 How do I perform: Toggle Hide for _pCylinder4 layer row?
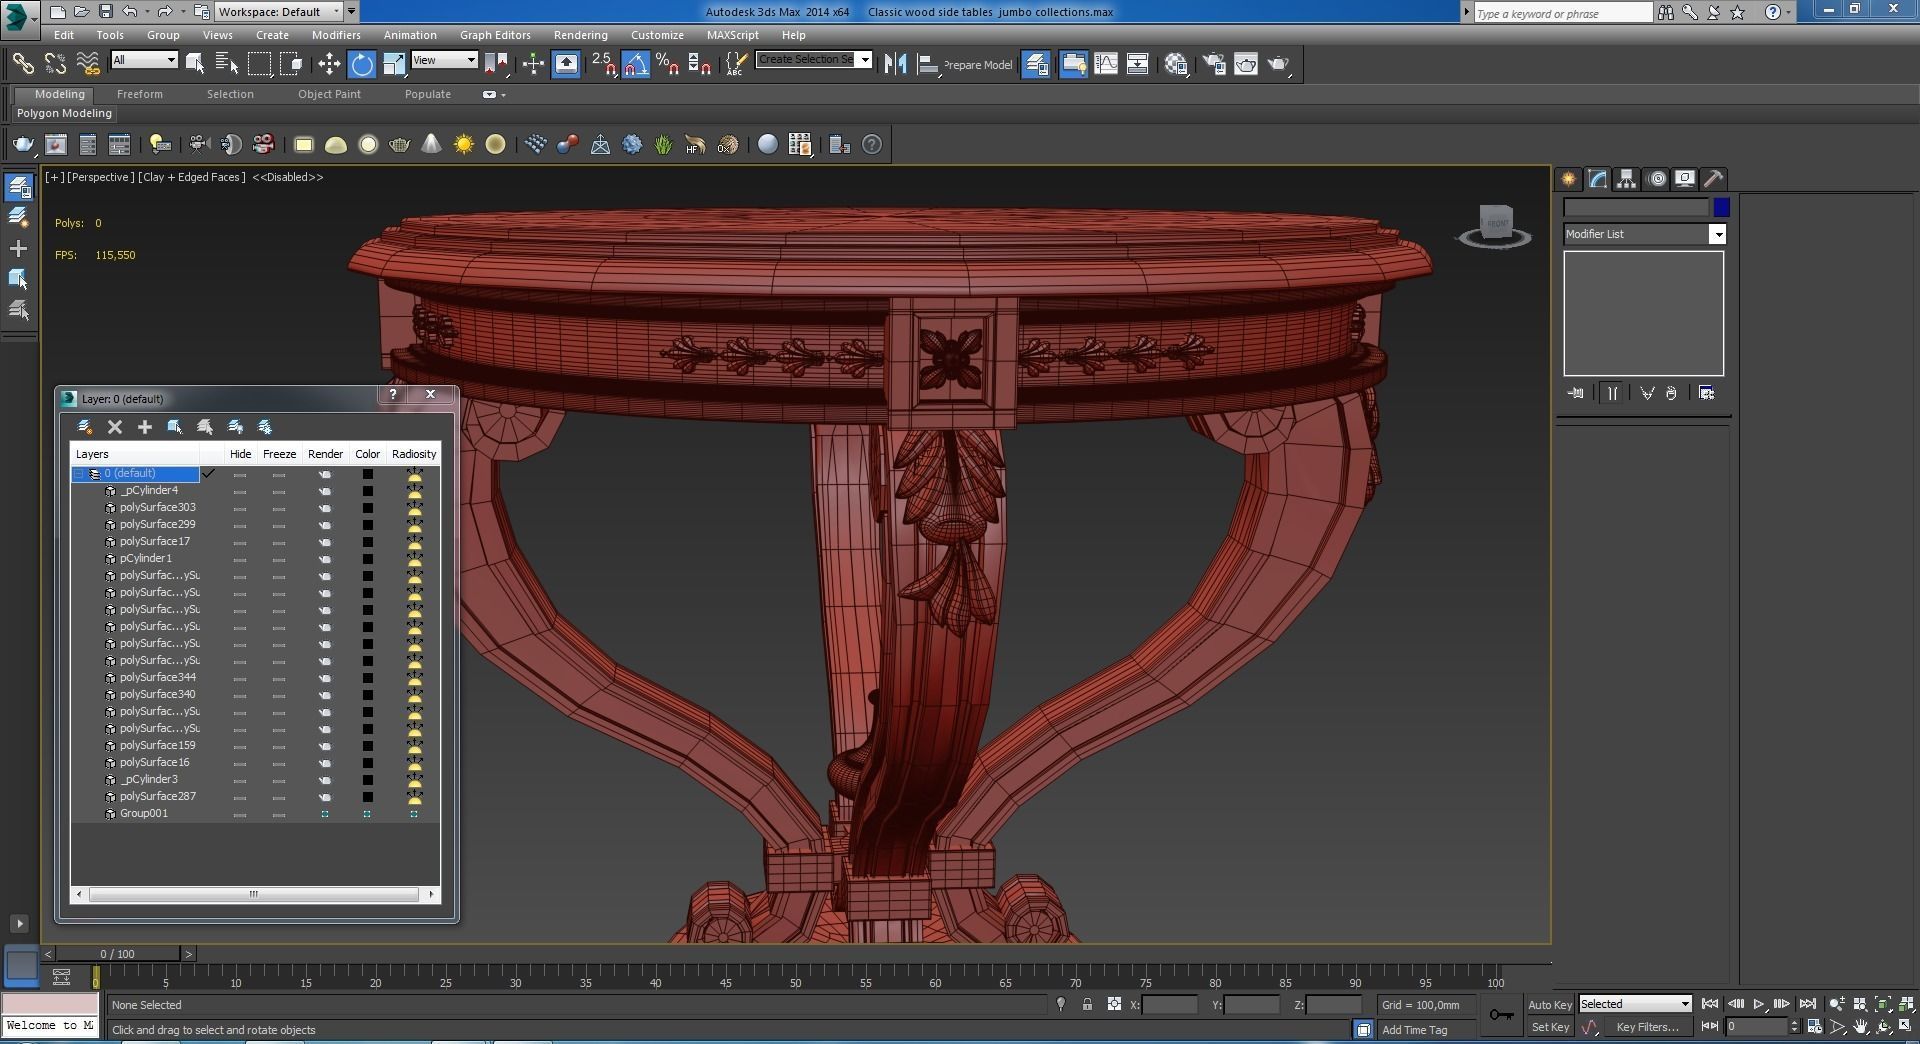click(x=240, y=491)
